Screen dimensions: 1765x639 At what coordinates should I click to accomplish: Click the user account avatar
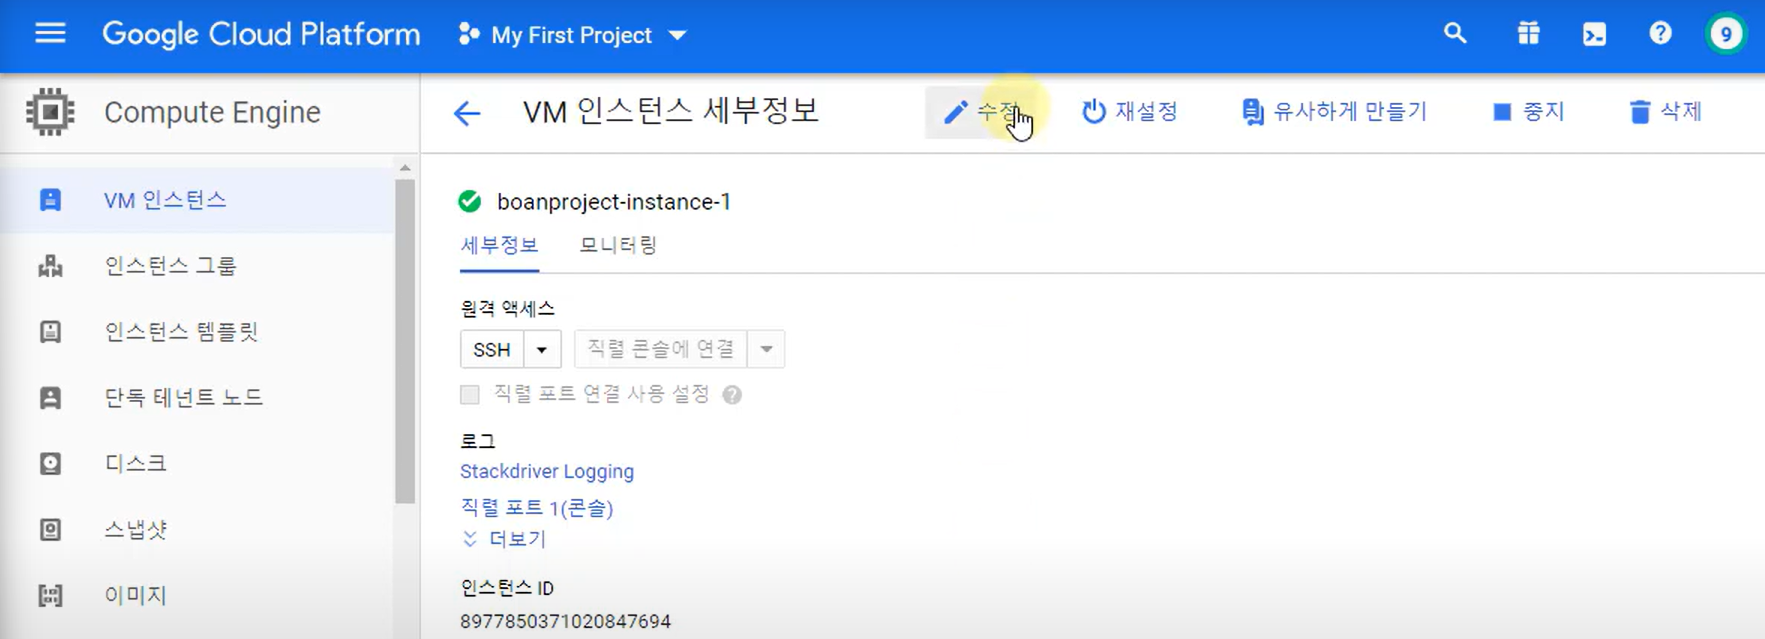[1725, 34]
